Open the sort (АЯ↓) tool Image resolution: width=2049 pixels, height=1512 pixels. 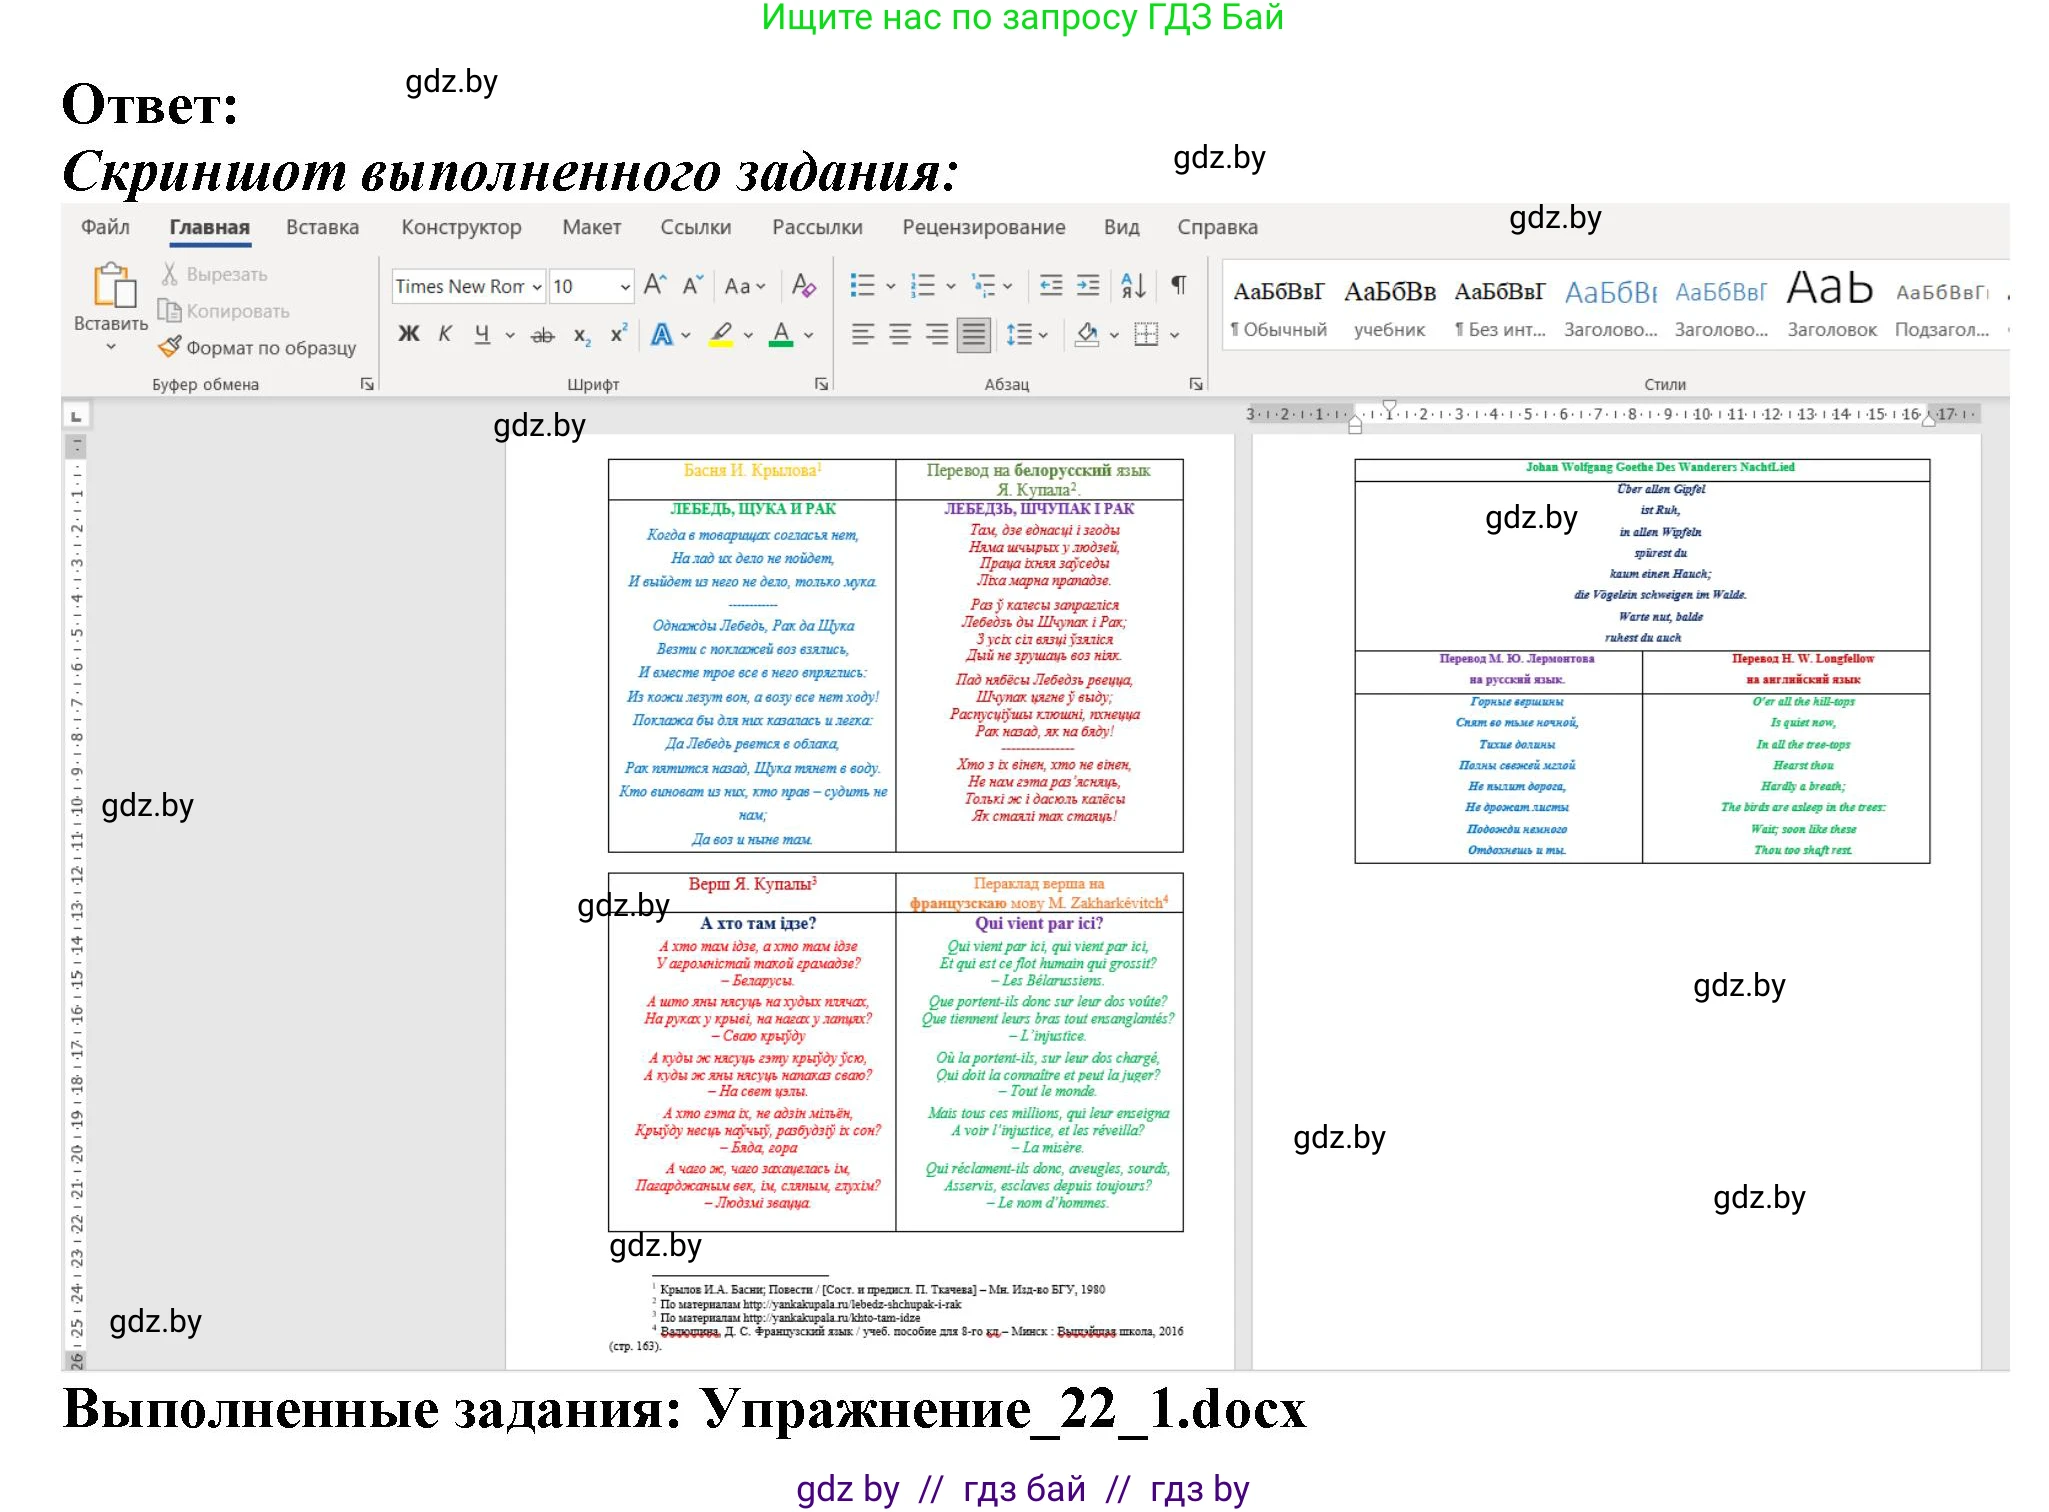1133,287
